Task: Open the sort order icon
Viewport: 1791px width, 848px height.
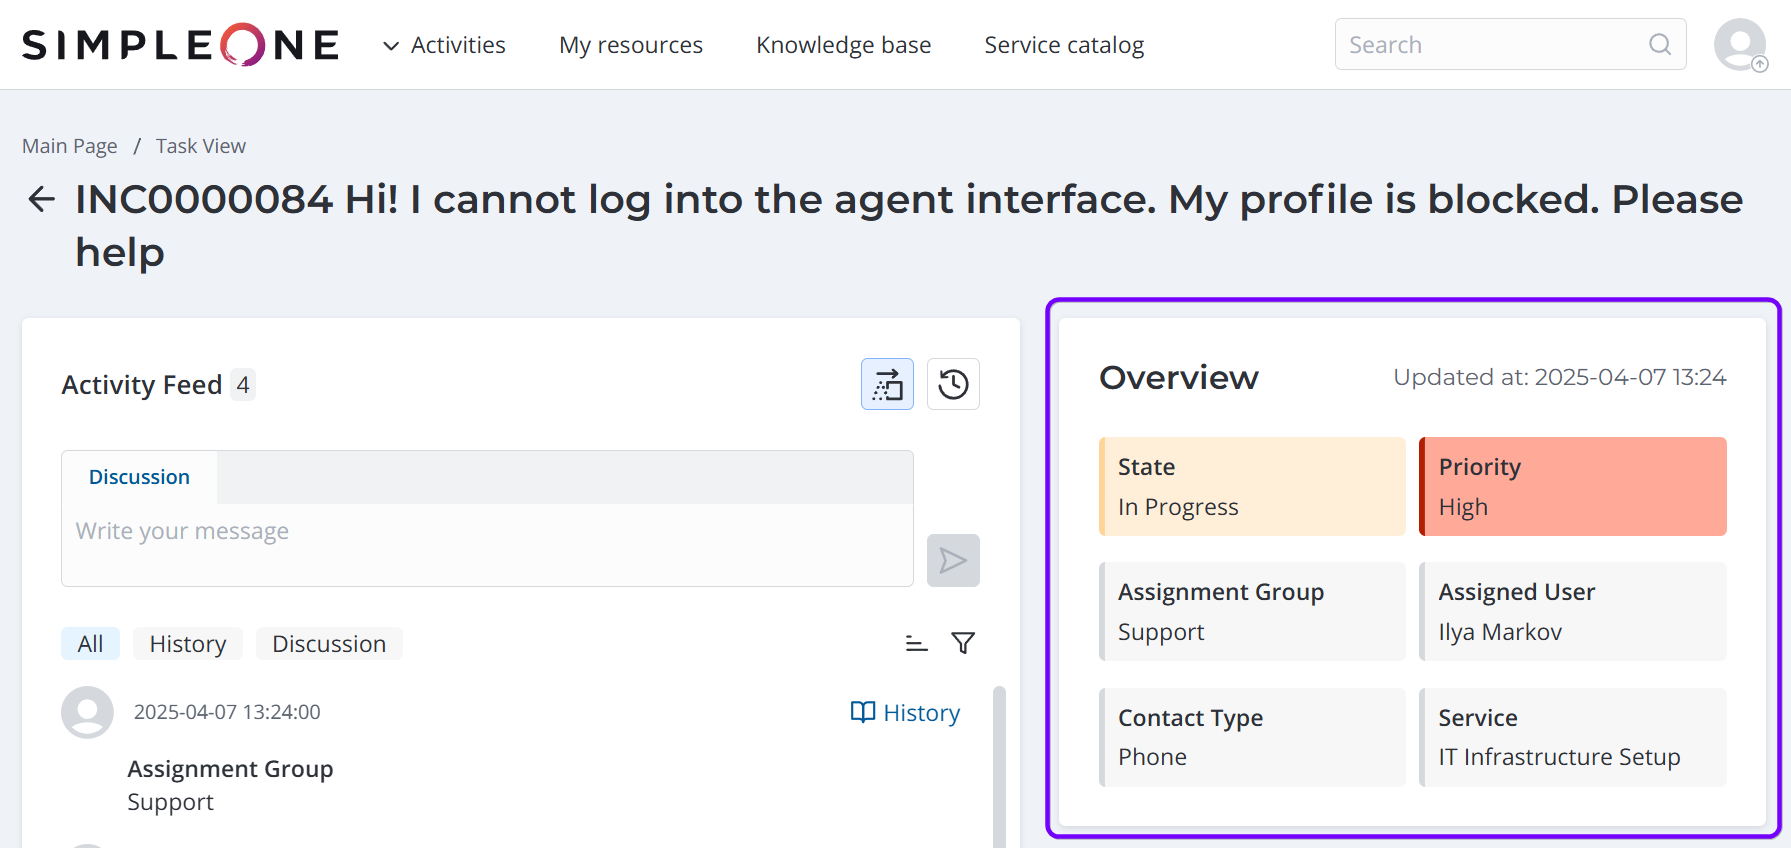Action: 916,643
